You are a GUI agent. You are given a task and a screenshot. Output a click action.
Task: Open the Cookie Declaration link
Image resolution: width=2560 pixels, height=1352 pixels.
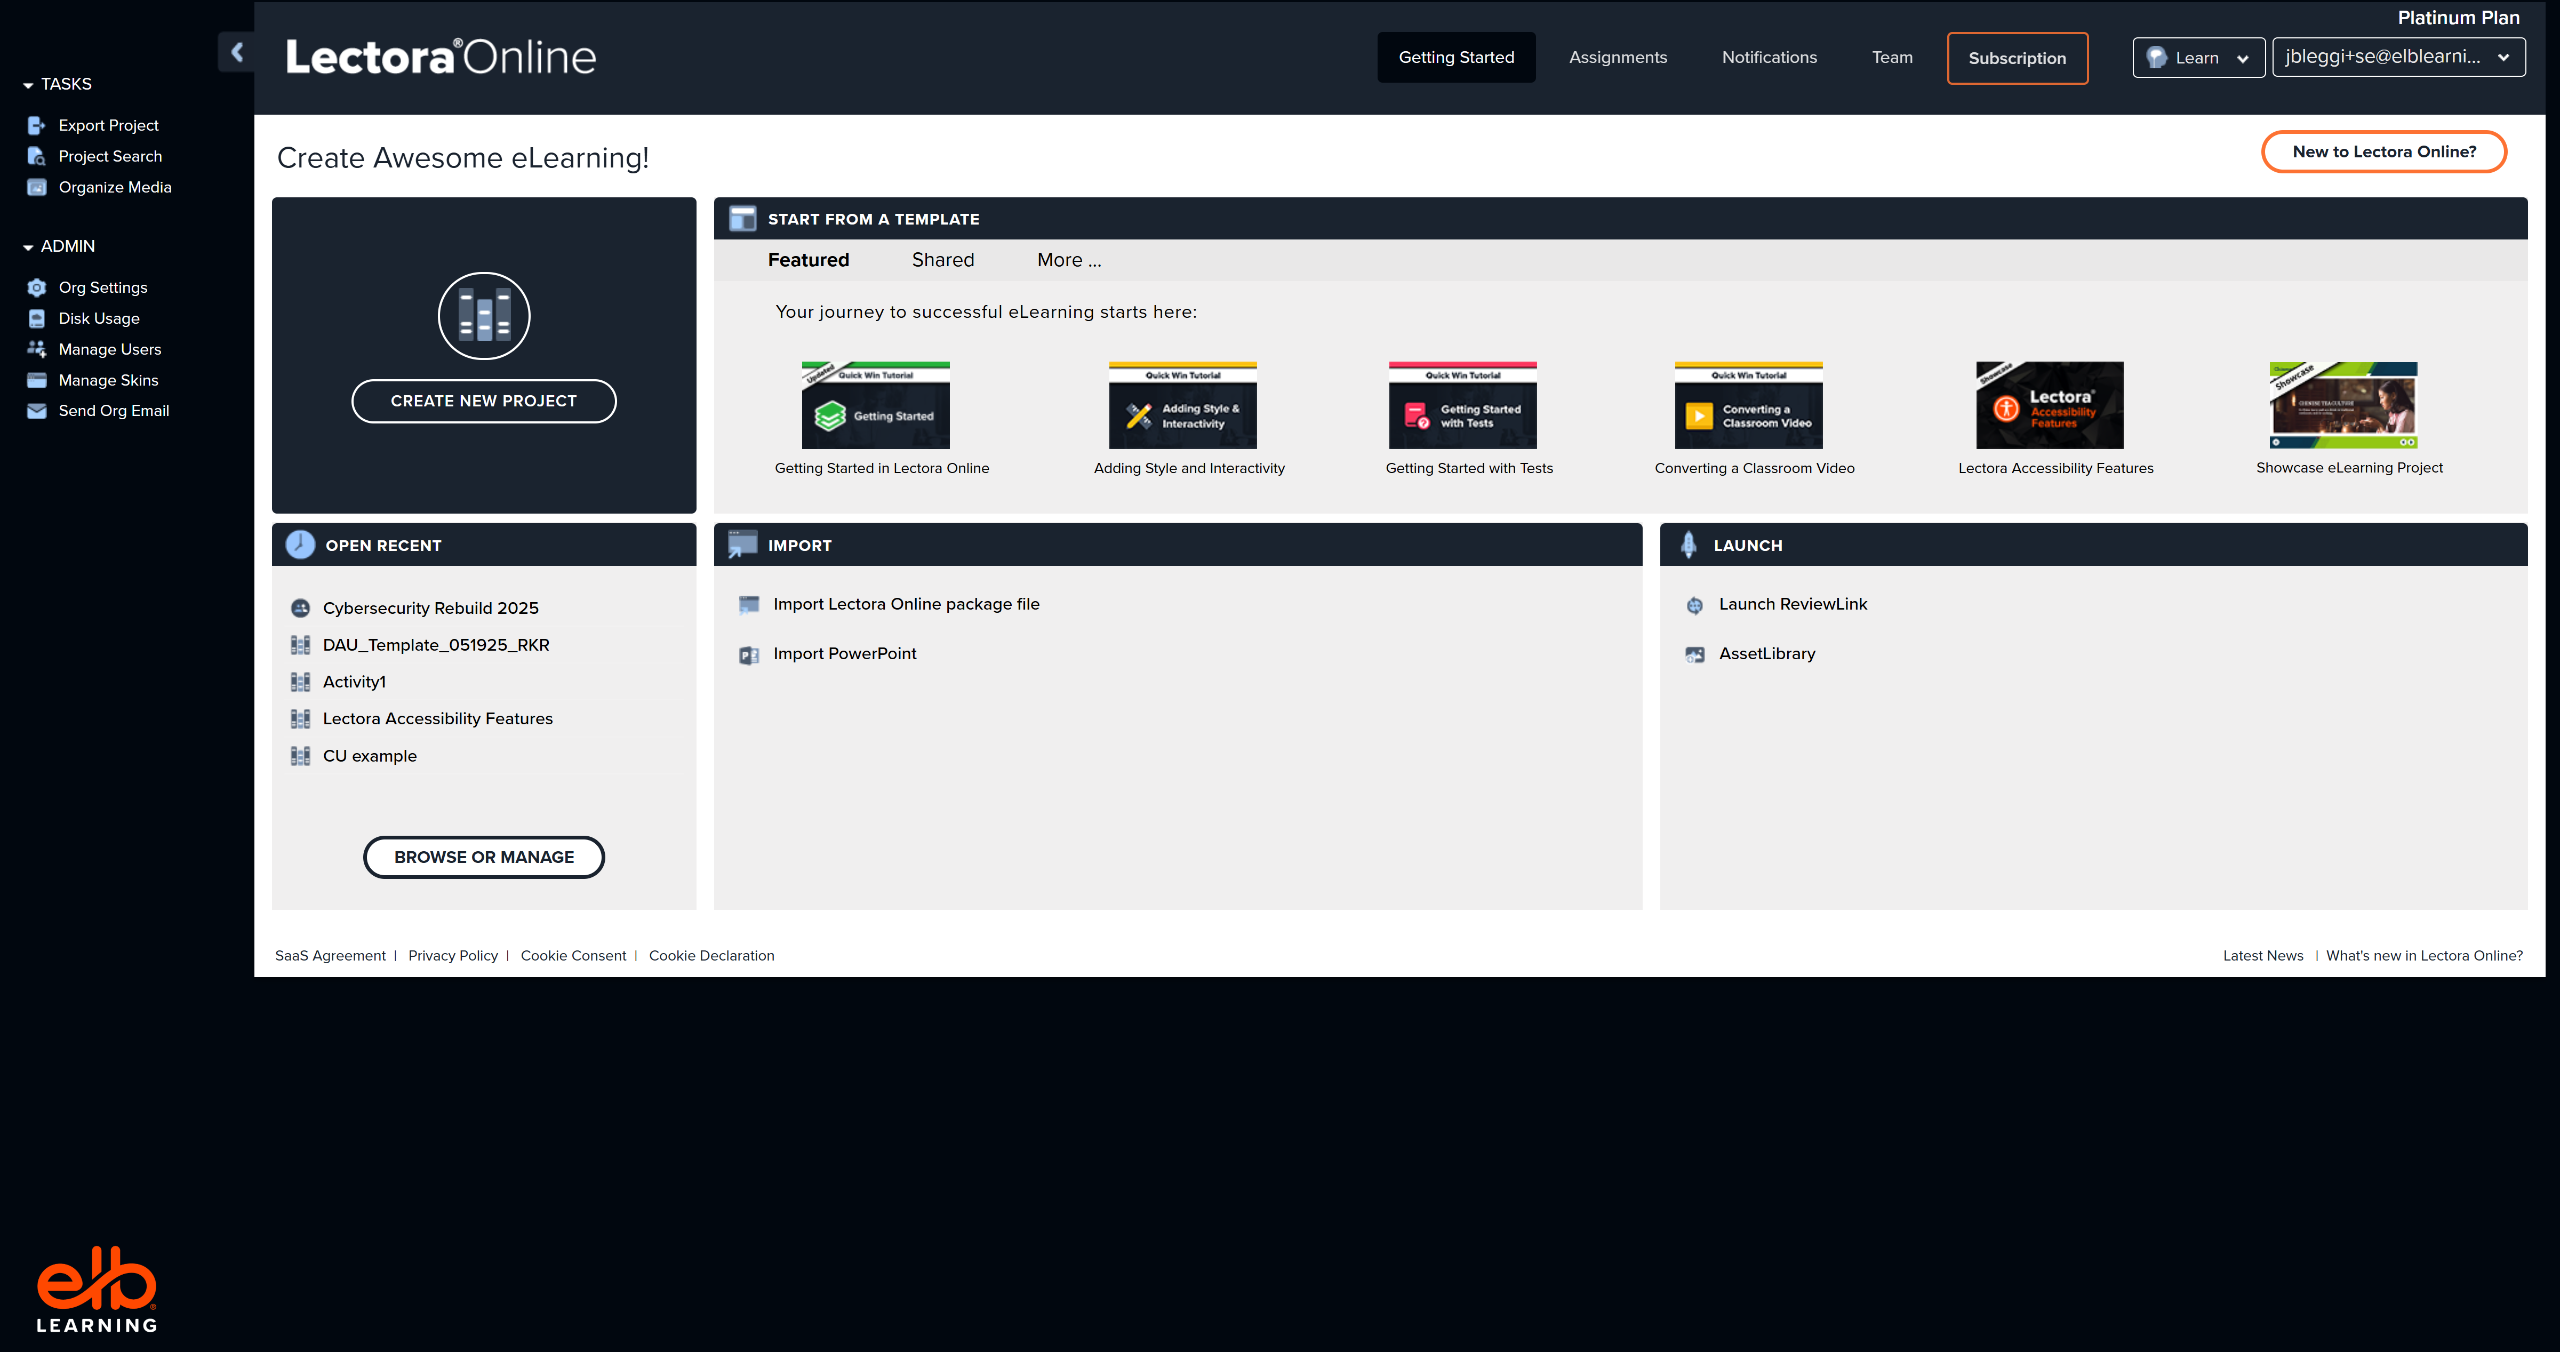[x=711, y=956]
